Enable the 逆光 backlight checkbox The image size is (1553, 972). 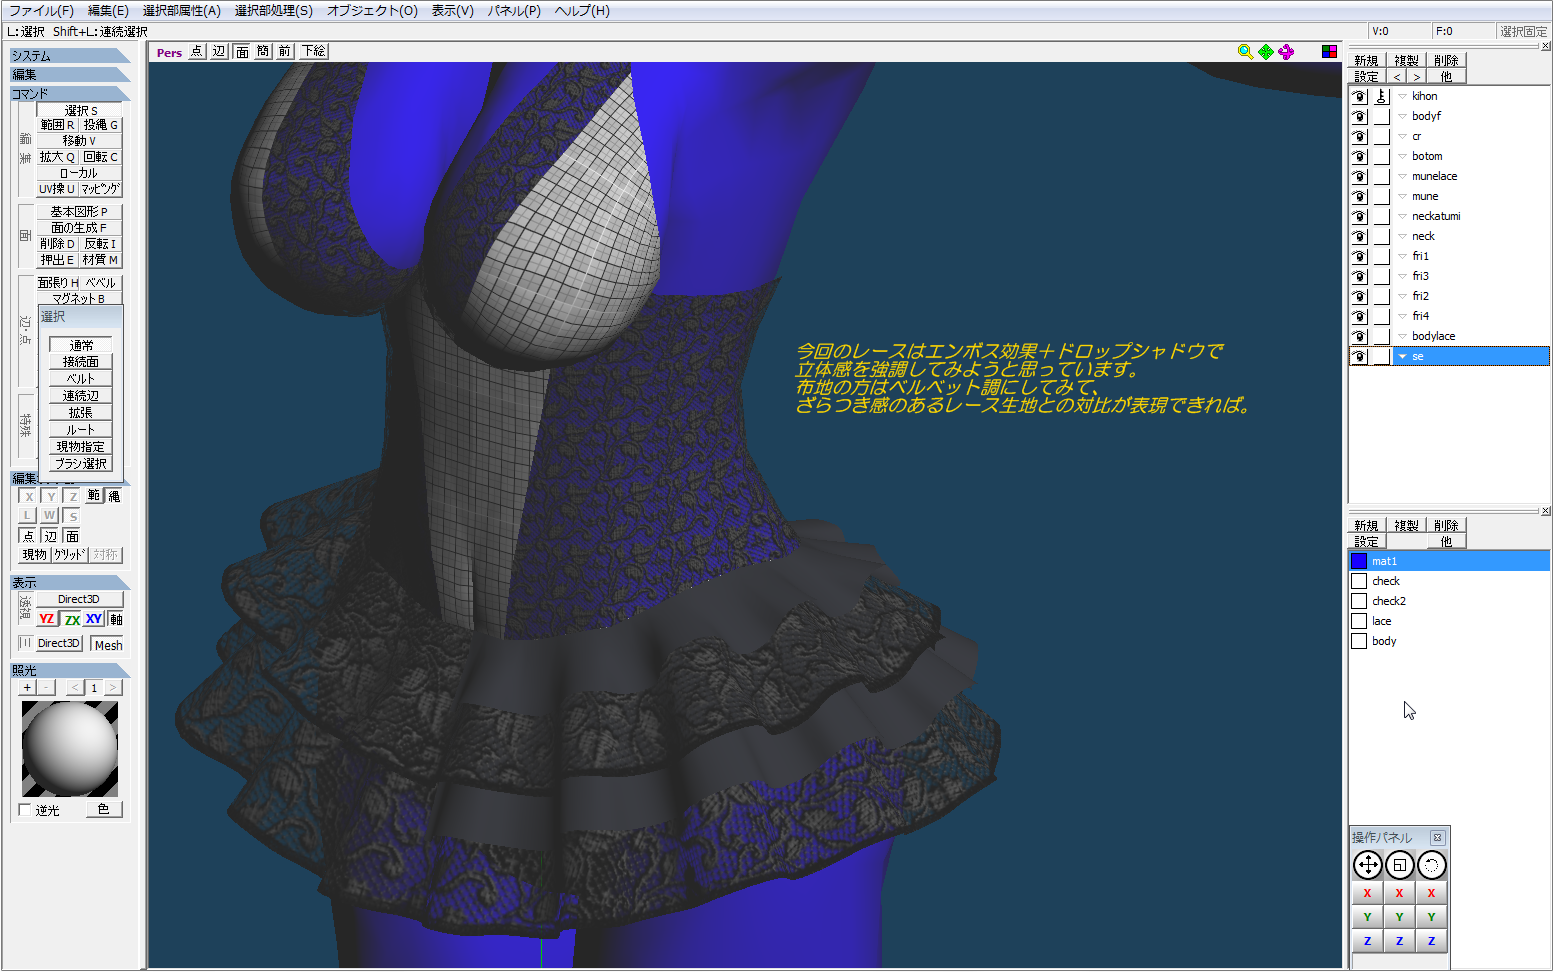tap(26, 810)
